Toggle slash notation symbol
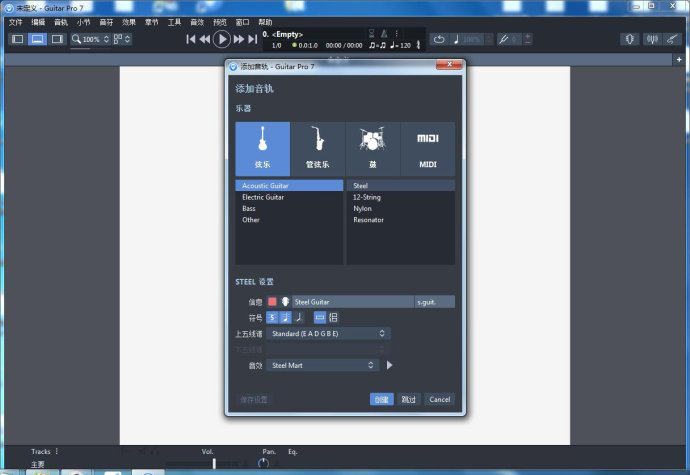 [299, 317]
